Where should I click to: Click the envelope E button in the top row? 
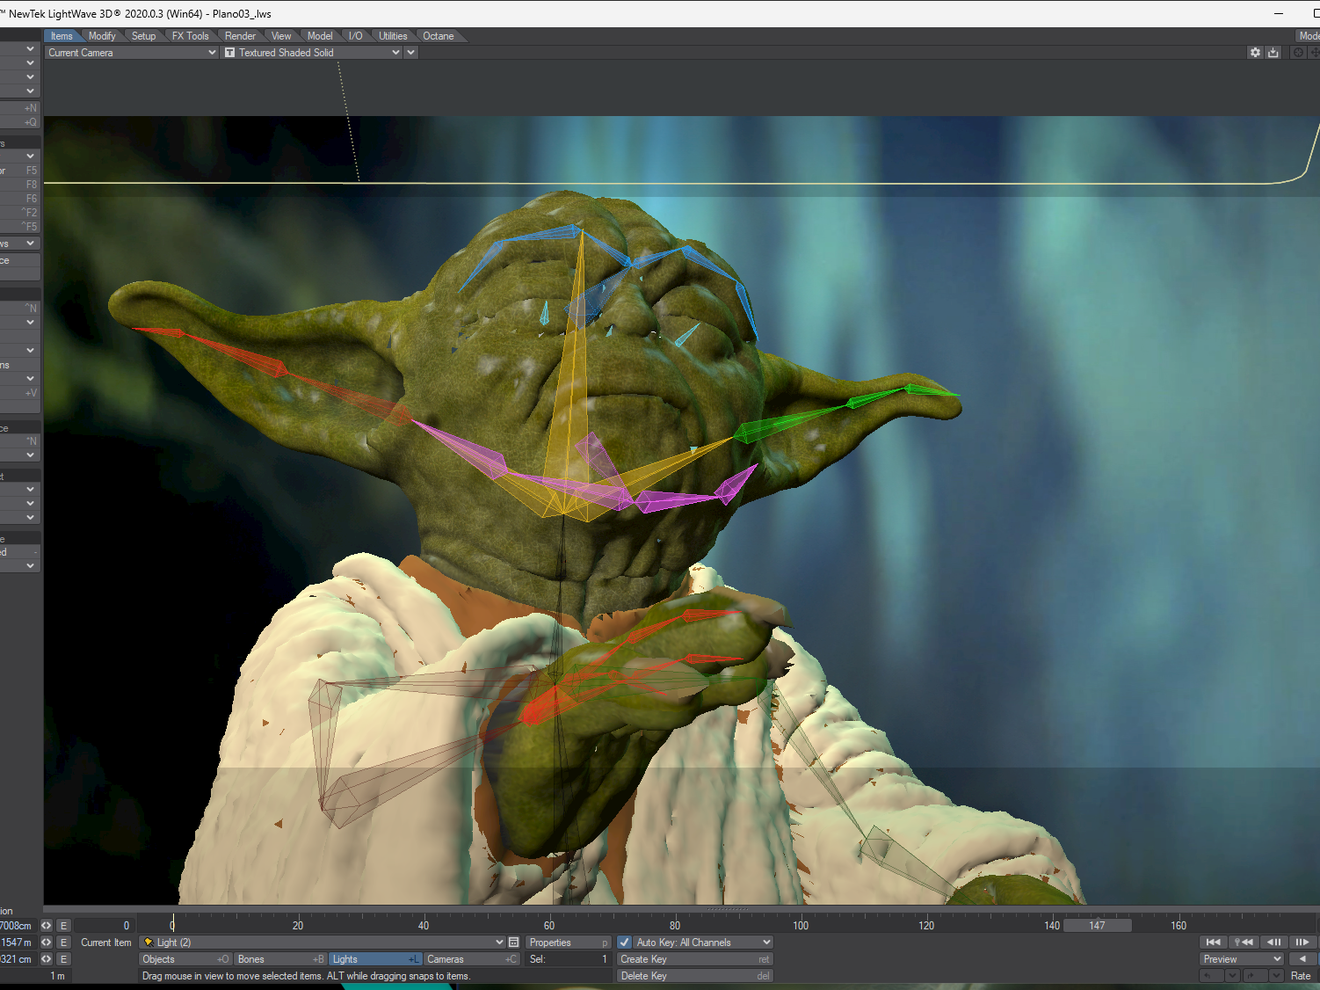click(x=63, y=926)
